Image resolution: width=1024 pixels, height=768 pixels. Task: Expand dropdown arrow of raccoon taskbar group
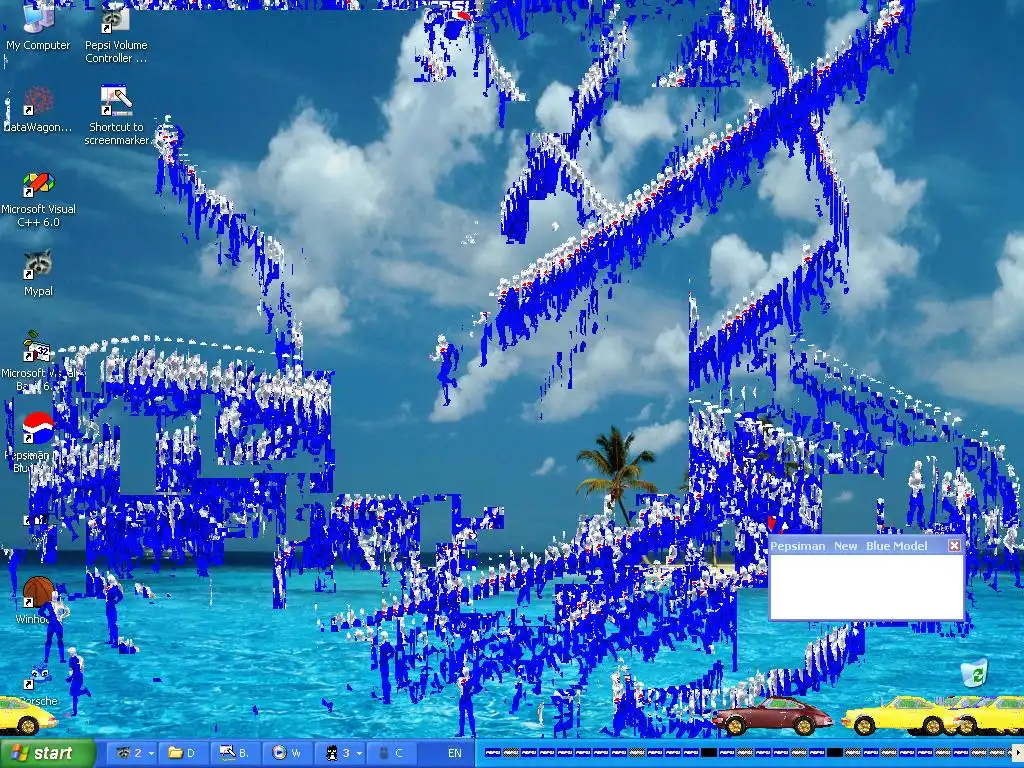point(151,754)
